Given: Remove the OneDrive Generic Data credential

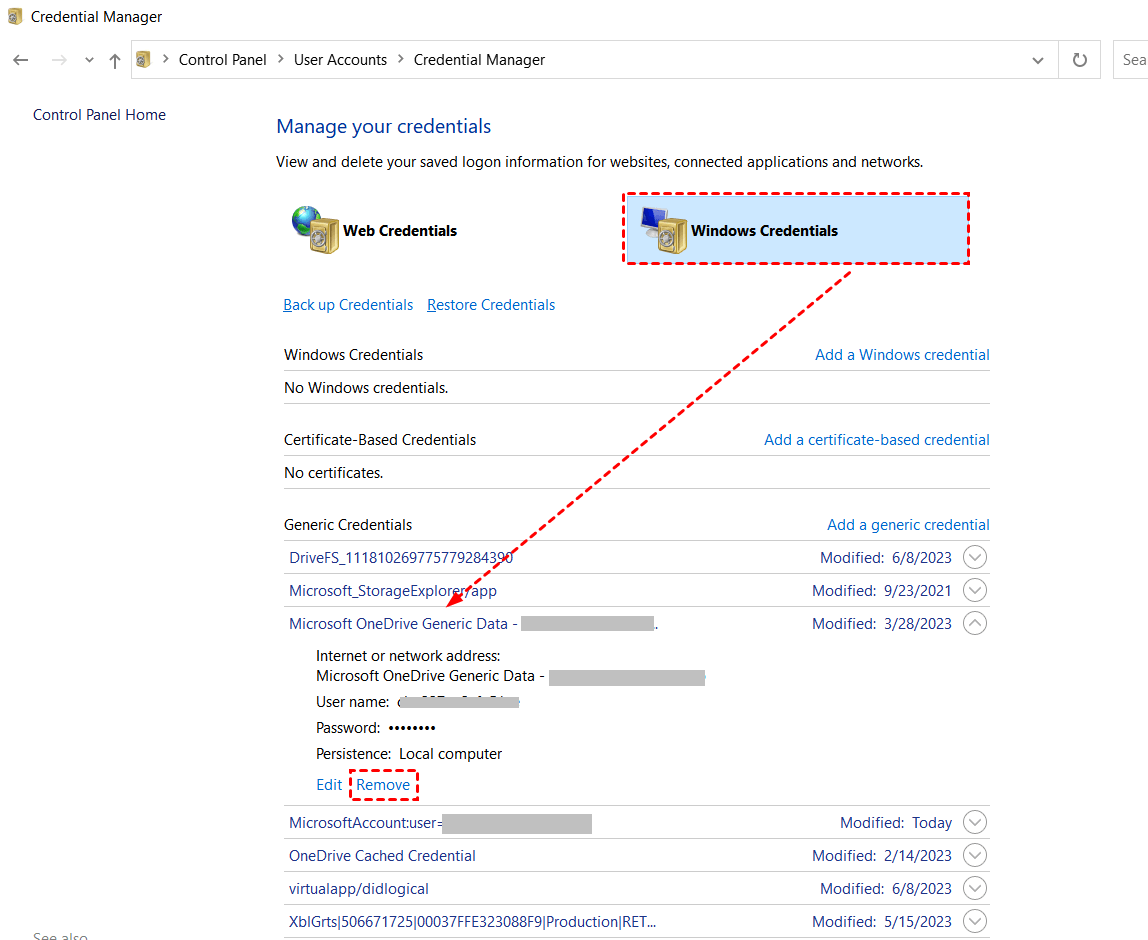Looking at the screenshot, I should pyautogui.click(x=383, y=785).
